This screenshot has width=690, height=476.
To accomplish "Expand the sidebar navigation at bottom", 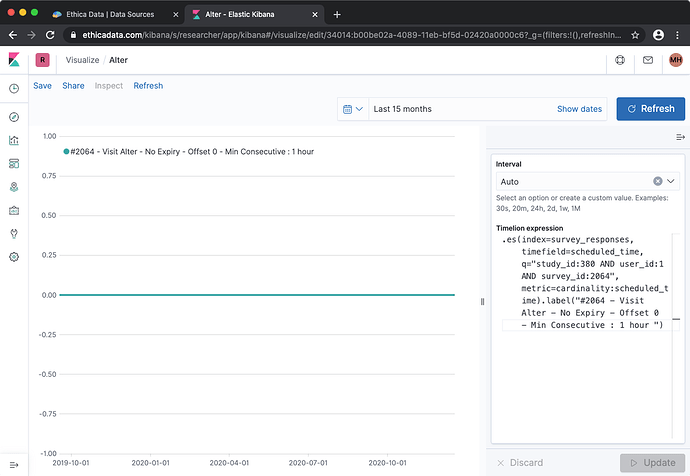I will [x=14, y=465].
